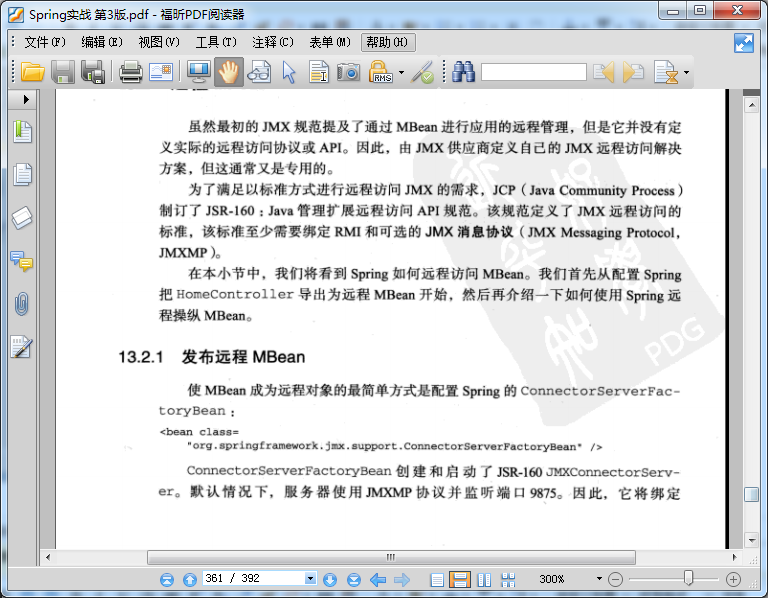Click the email document icon
Image resolution: width=768 pixels, height=598 pixels.
tap(161, 72)
